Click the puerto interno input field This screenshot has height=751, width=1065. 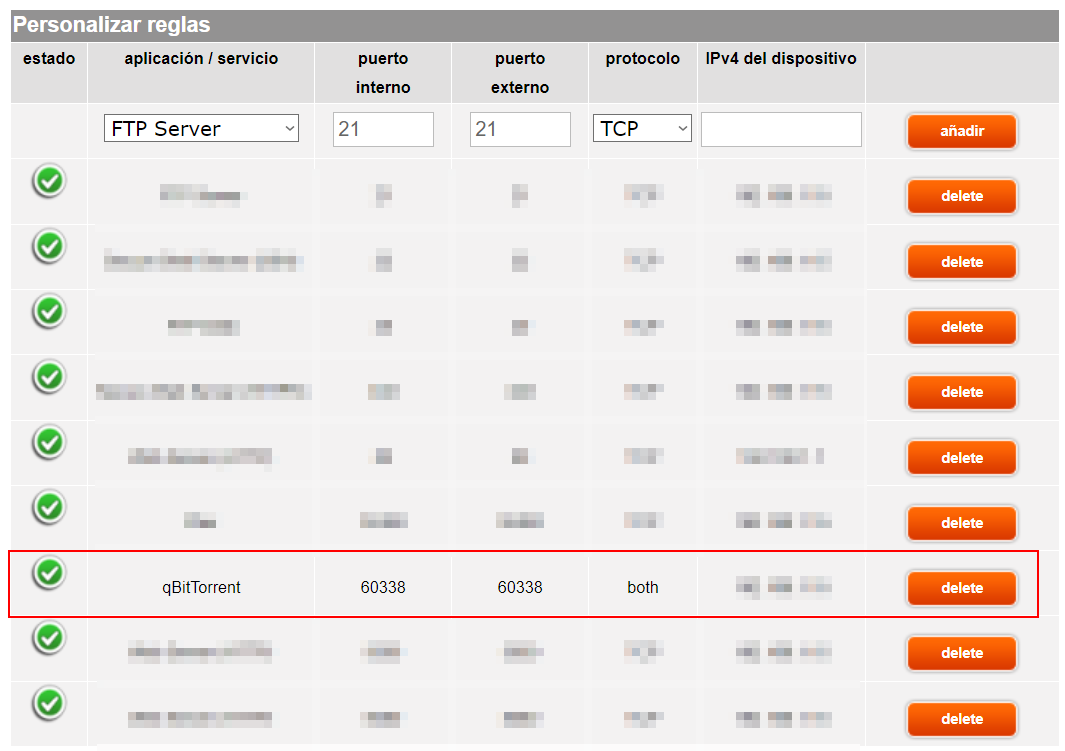coord(383,129)
